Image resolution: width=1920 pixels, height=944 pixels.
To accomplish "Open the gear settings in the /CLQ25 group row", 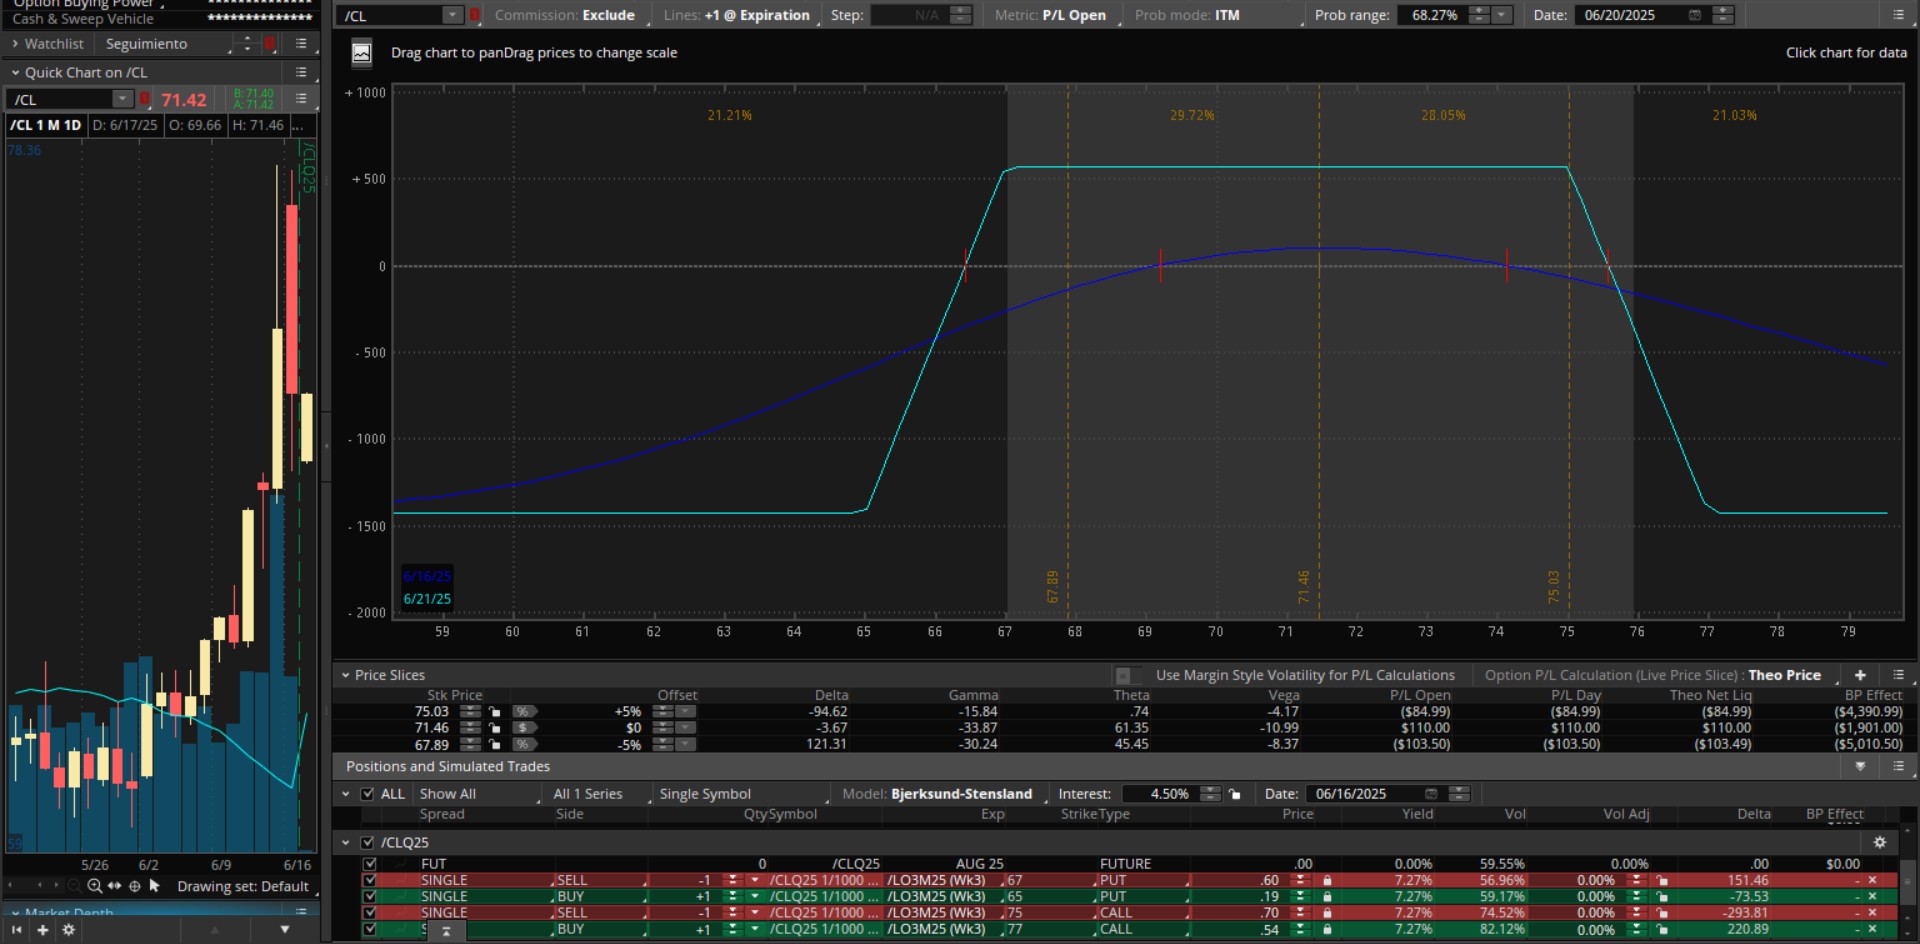I will (1879, 843).
